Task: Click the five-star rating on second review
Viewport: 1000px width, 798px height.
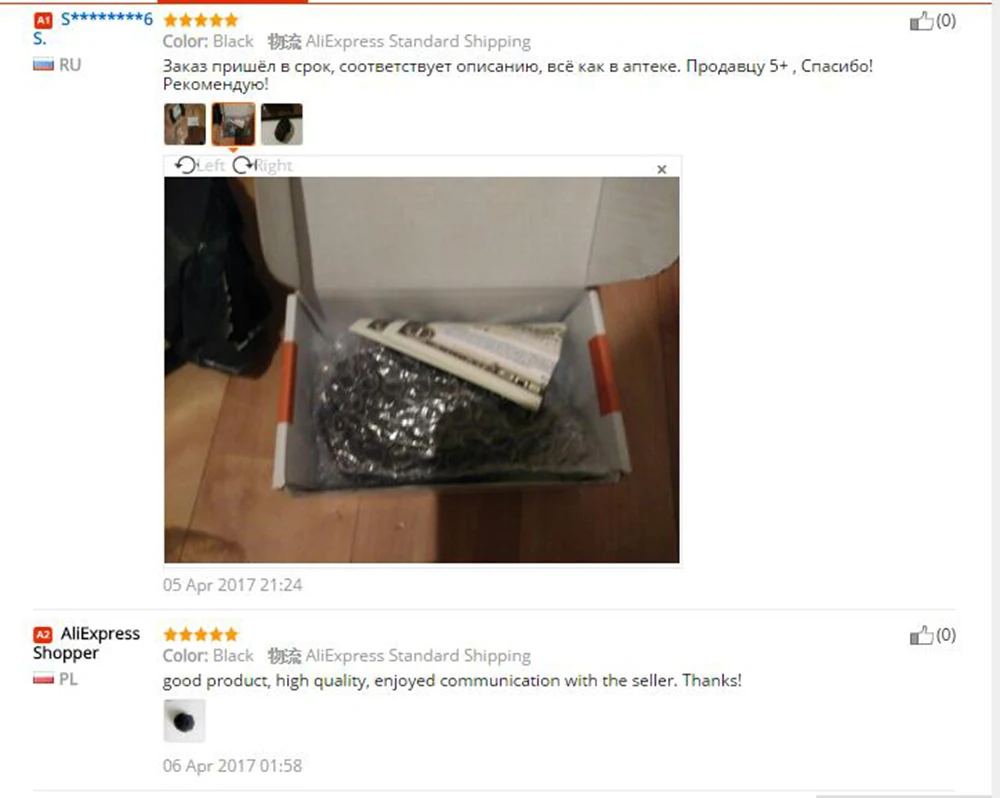Action: tap(201, 635)
